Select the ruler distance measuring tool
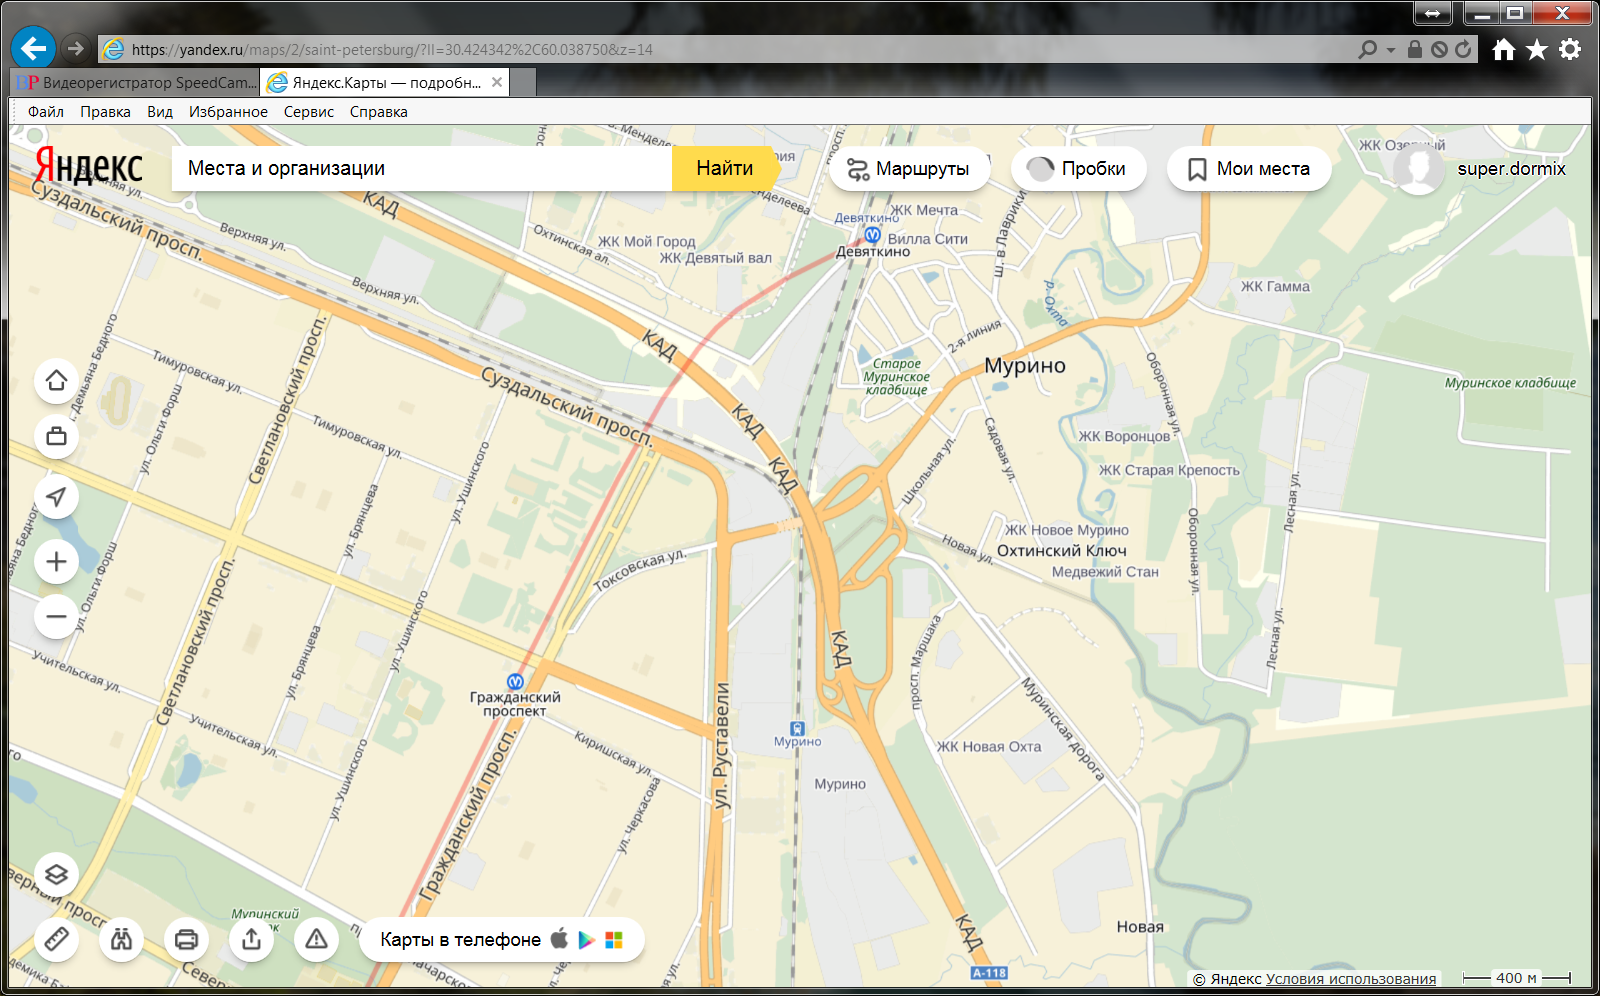This screenshot has height=996, width=1600. [56, 939]
